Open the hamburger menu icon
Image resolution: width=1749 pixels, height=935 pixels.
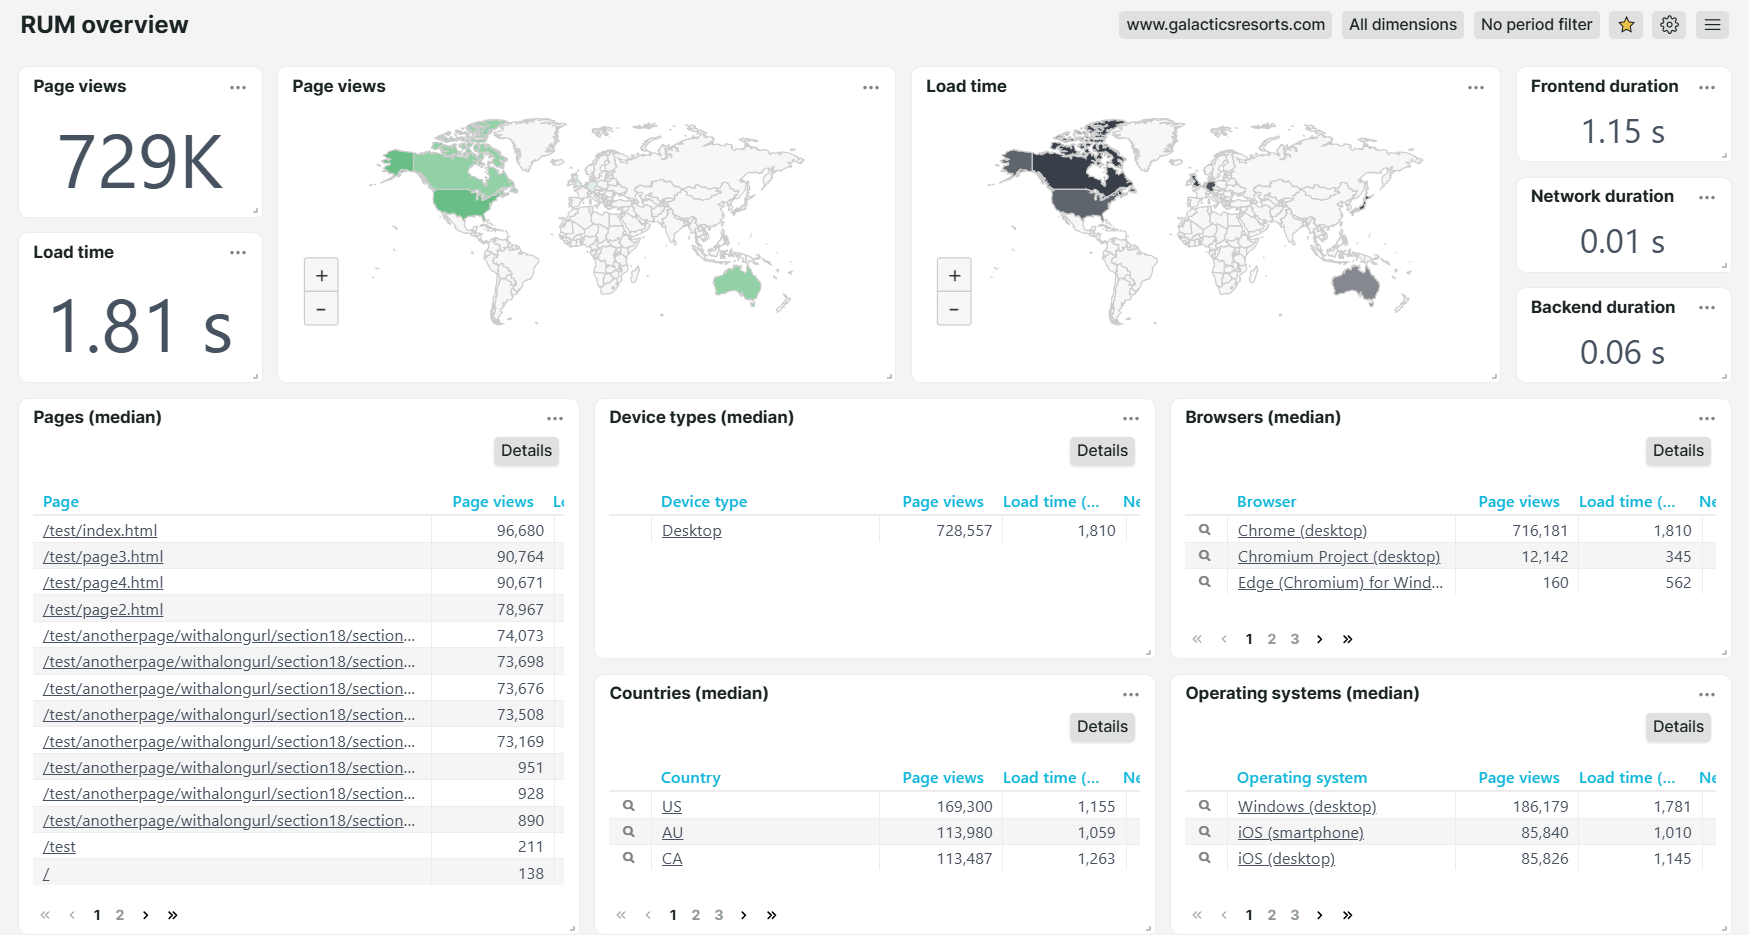(x=1712, y=25)
